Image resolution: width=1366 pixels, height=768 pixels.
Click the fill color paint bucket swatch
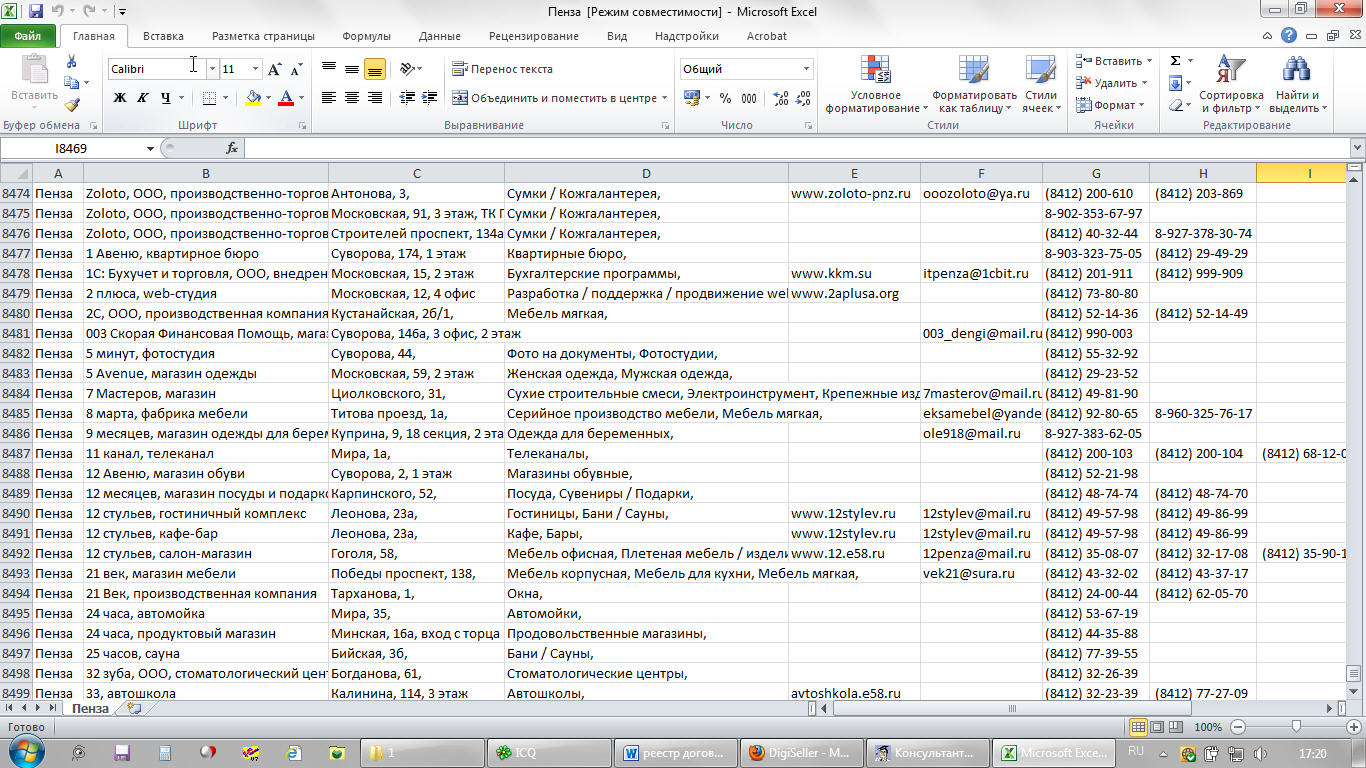253,98
